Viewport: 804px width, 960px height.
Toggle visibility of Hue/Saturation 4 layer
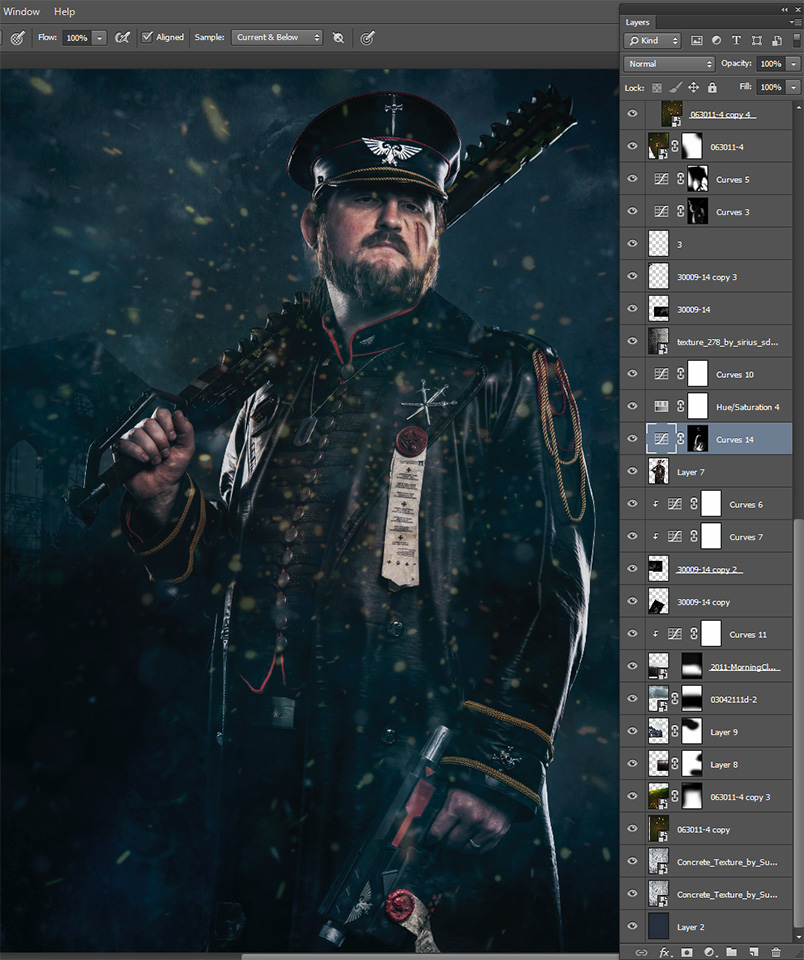pyautogui.click(x=633, y=406)
